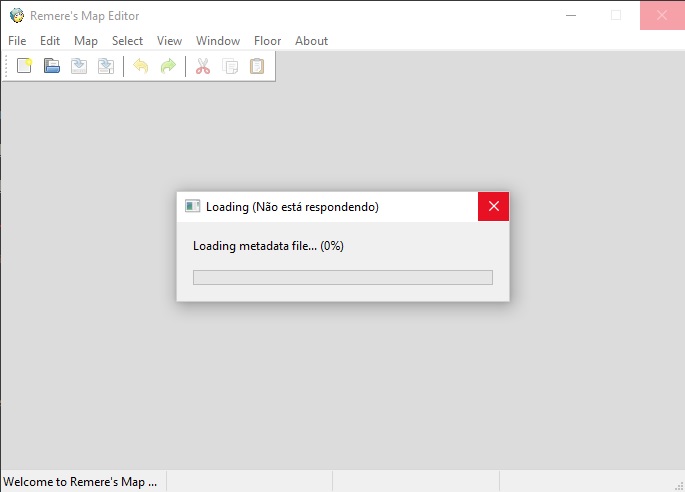Expand the Map menu

(86, 41)
